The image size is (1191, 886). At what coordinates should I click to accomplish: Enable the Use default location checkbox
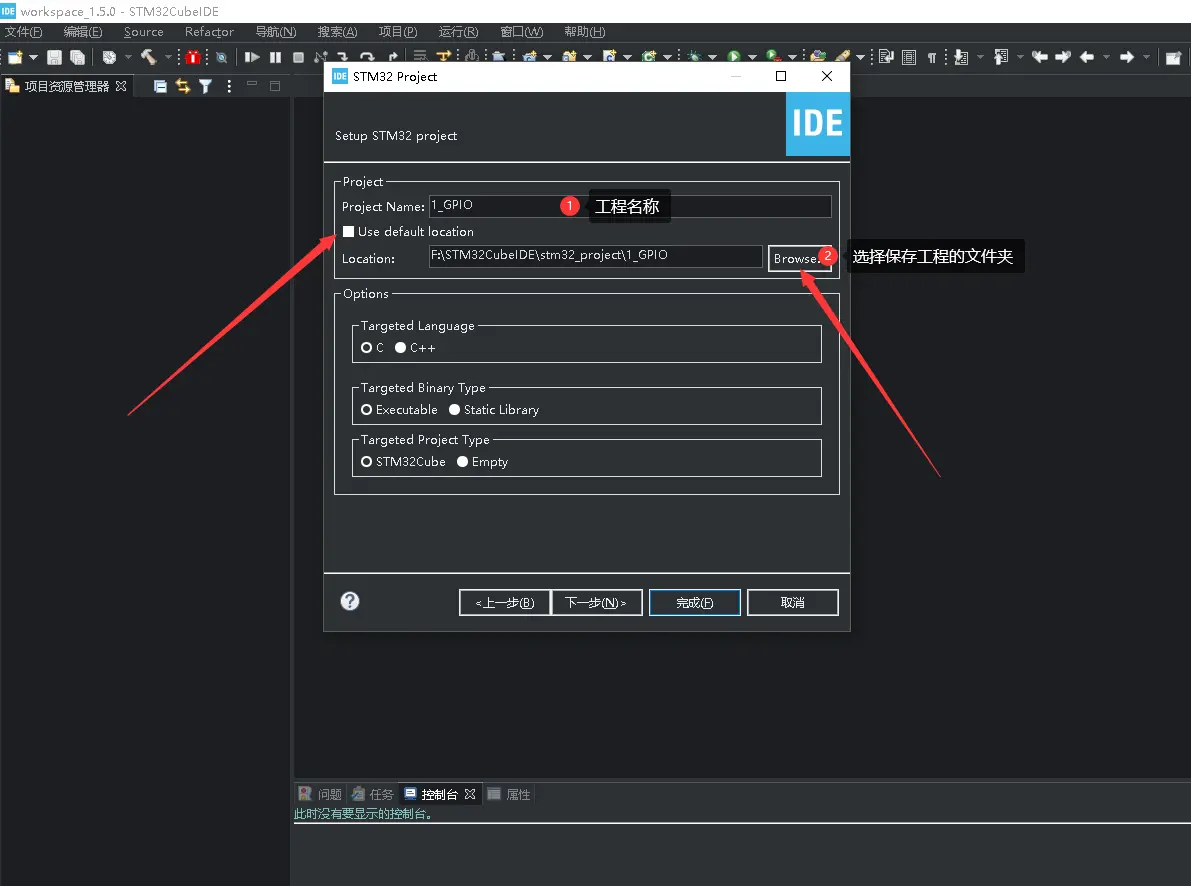tap(348, 232)
